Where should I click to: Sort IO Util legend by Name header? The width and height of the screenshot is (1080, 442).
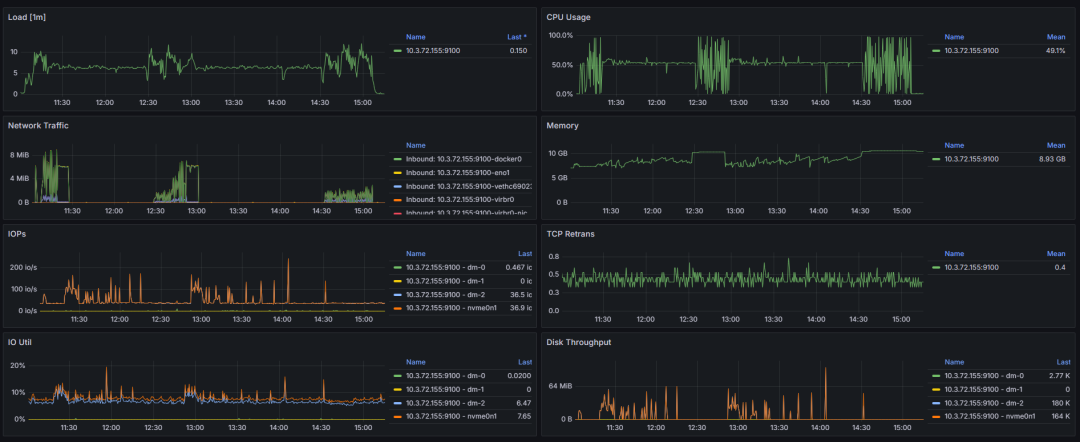click(x=415, y=362)
